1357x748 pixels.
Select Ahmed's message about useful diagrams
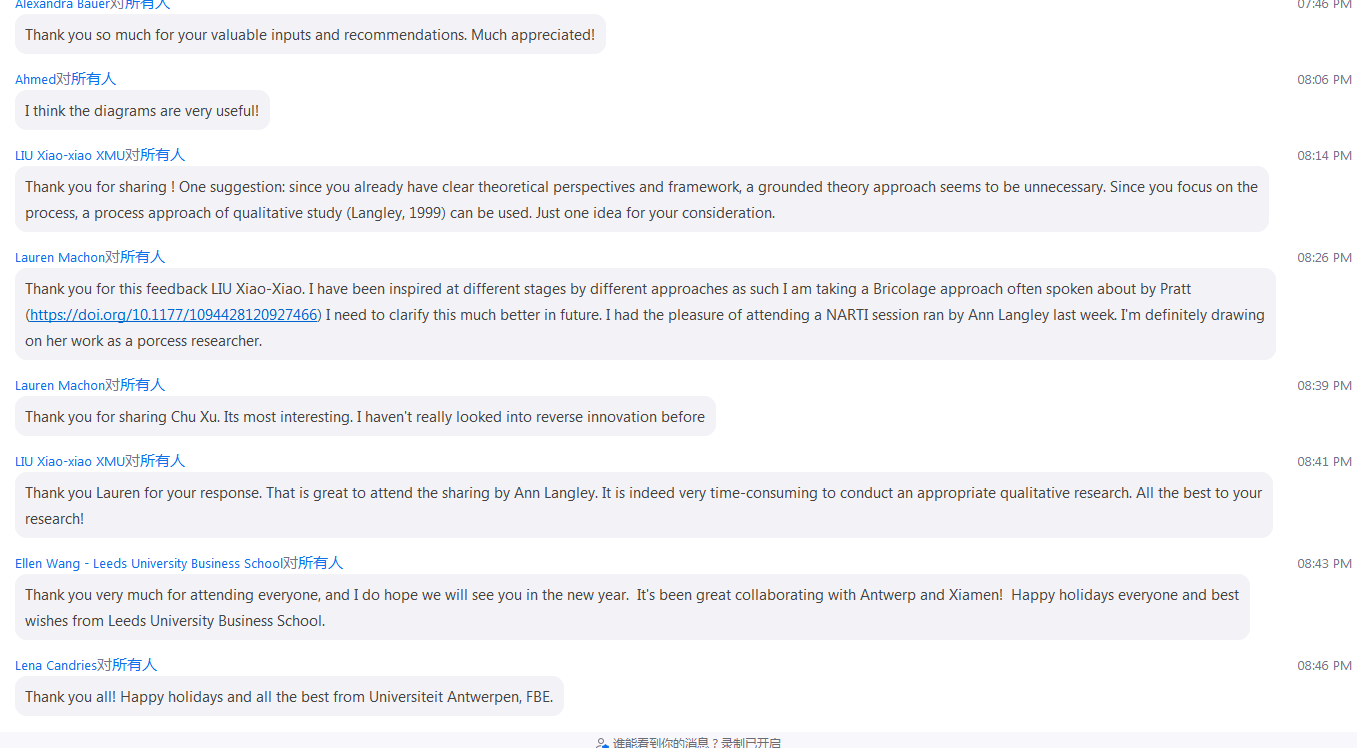click(142, 111)
